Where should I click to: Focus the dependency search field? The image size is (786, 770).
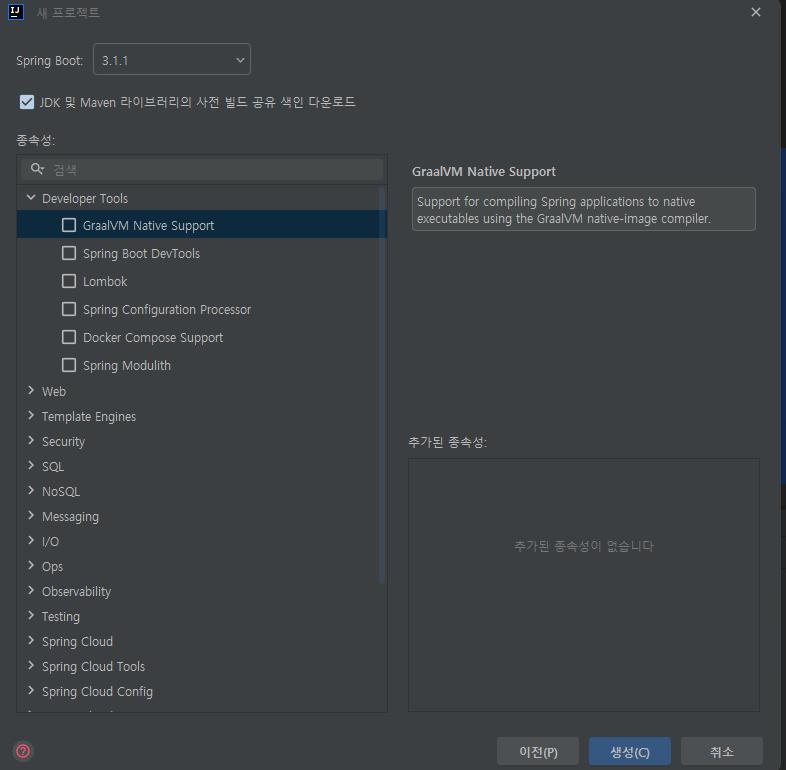(202, 169)
